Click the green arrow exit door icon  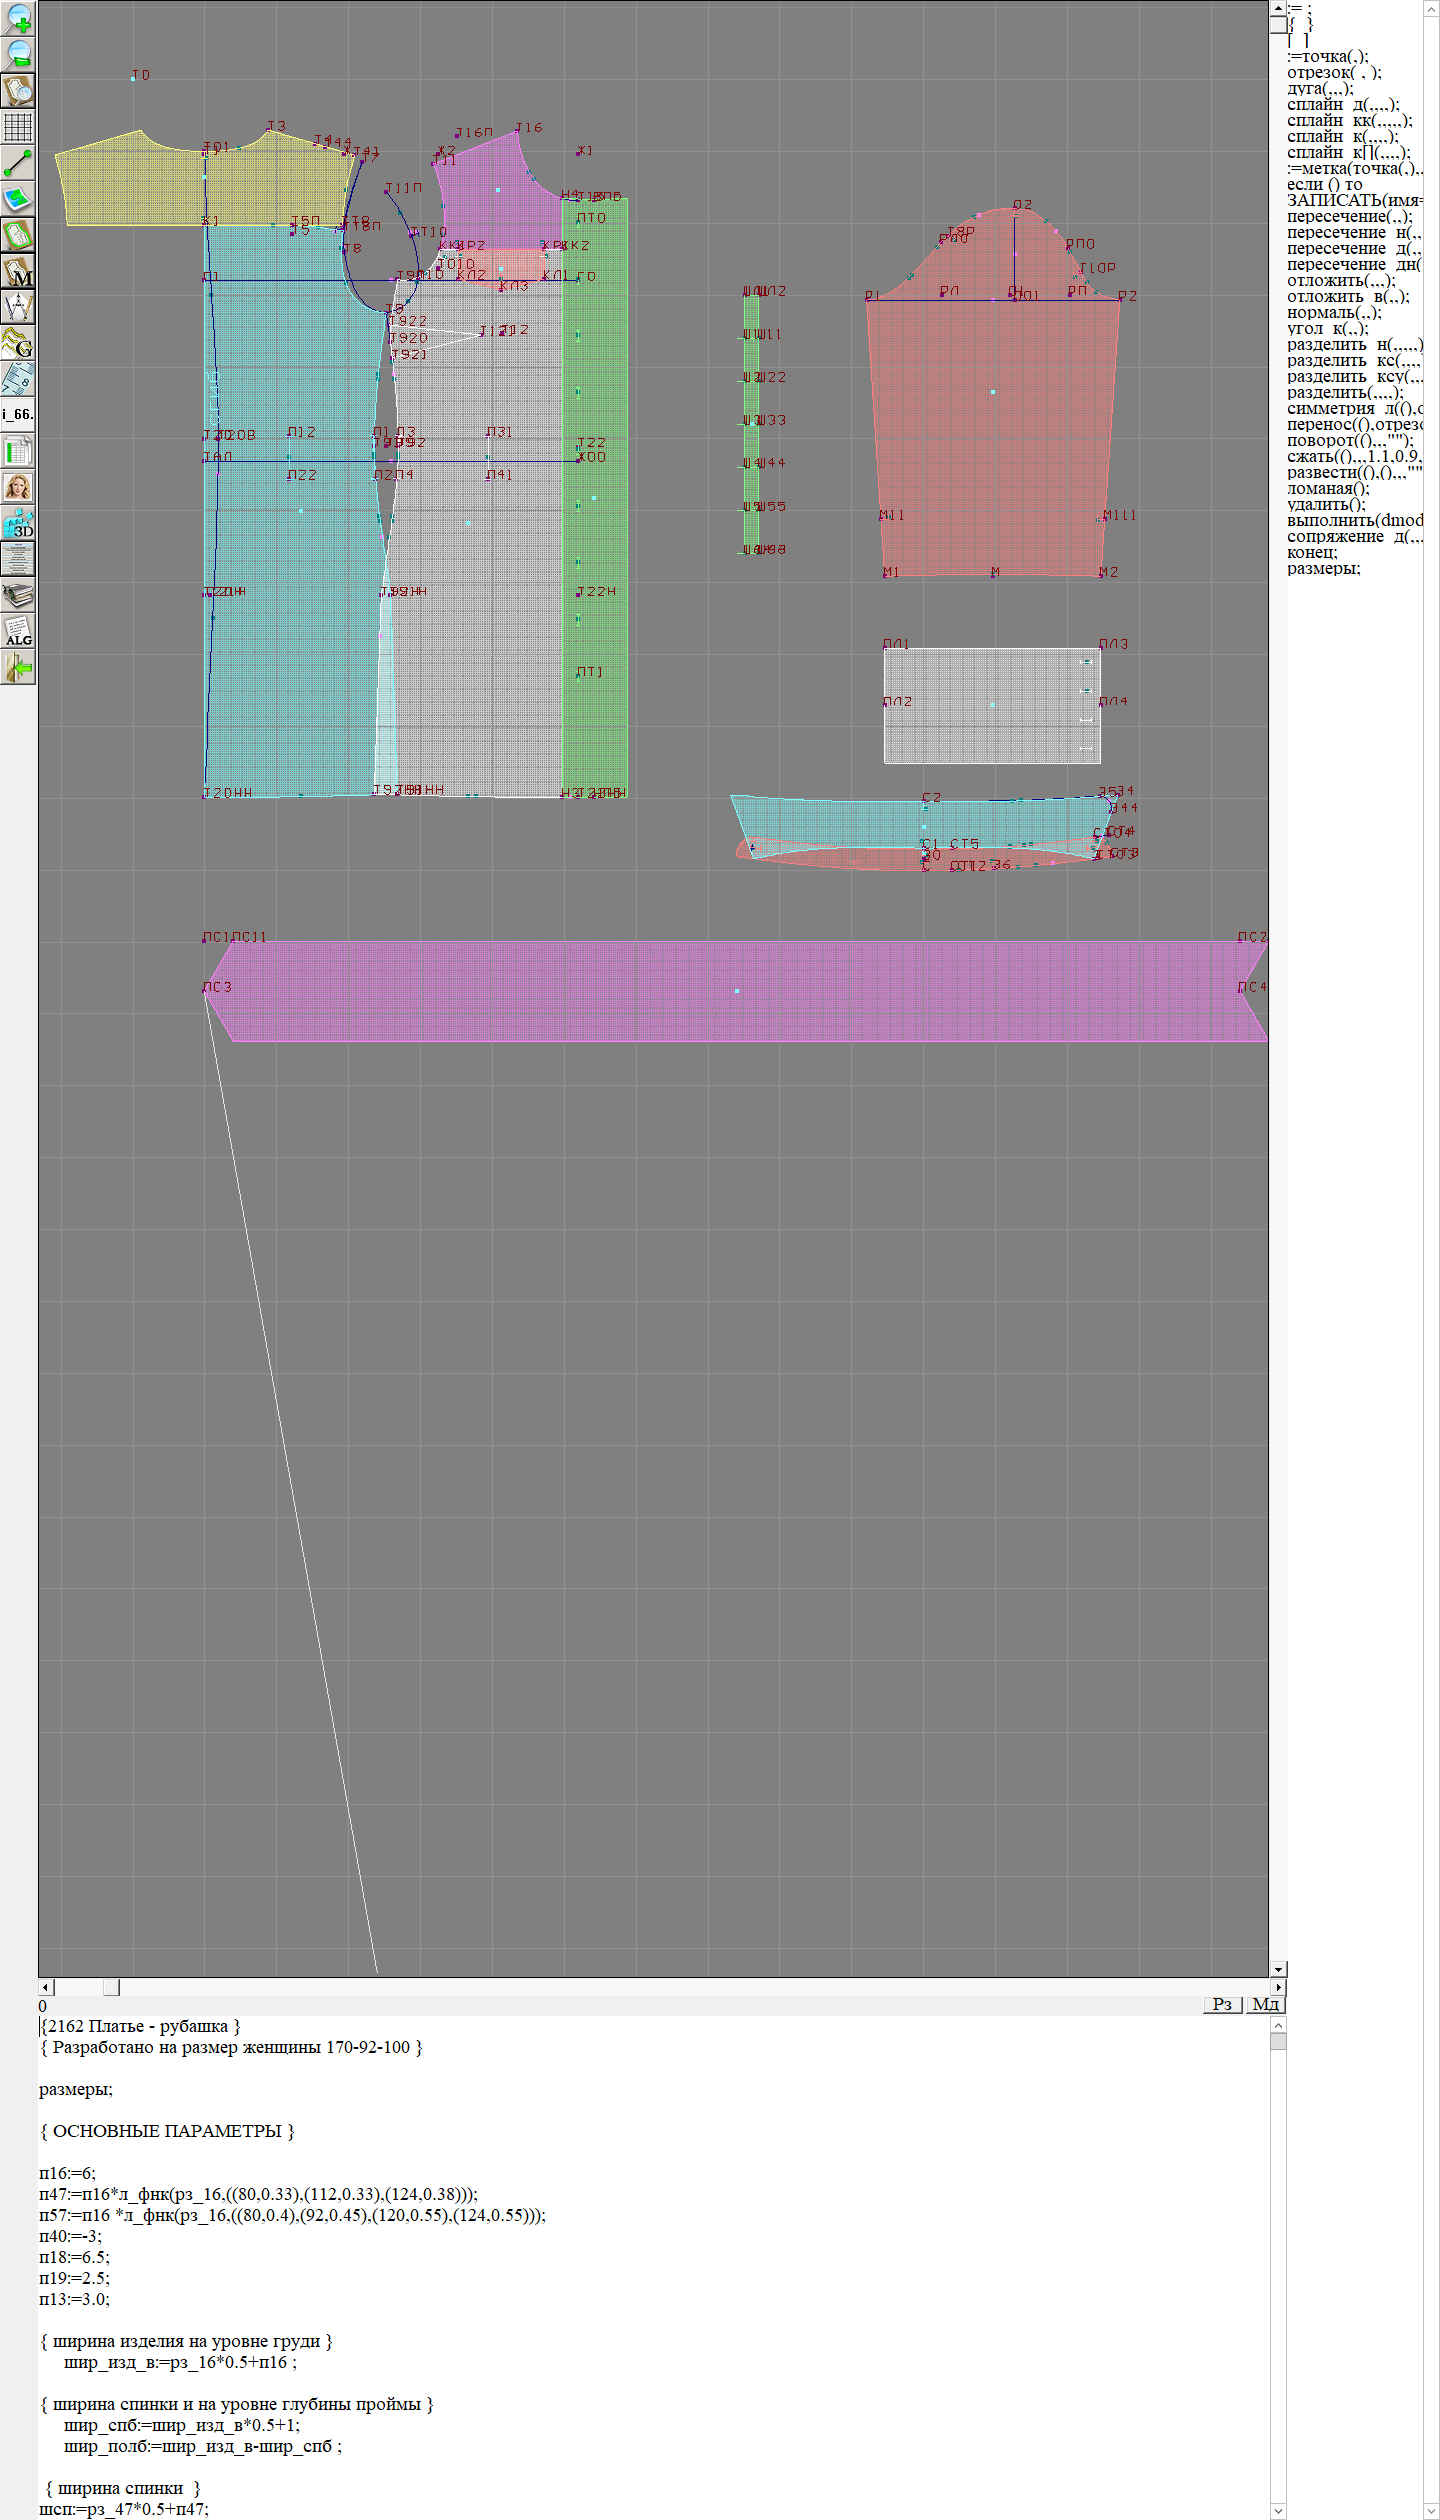pyautogui.click(x=18, y=667)
